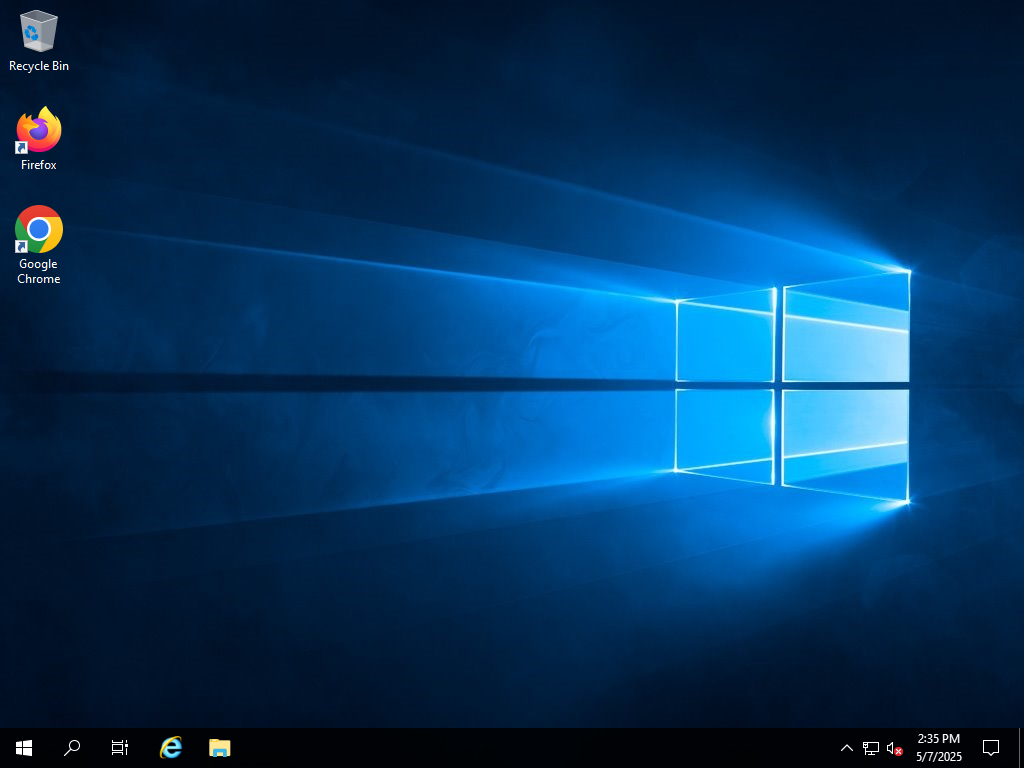Open File Explorer from the taskbar
This screenshot has height=768, width=1024.
coord(219,748)
